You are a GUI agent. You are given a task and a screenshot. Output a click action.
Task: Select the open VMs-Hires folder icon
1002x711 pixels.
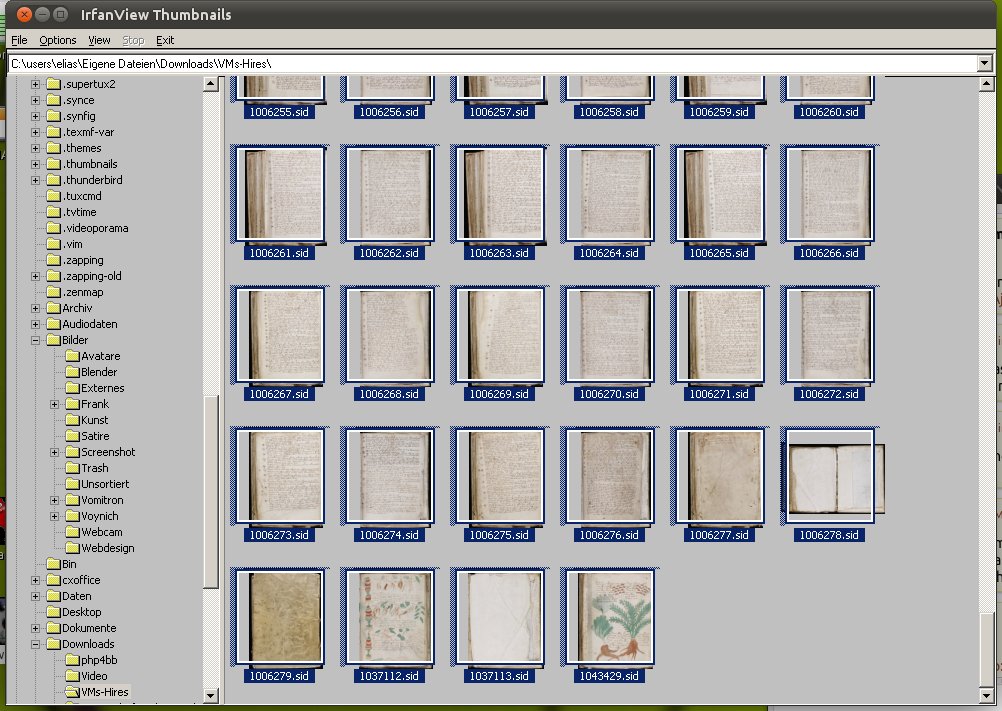(x=72, y=692)
